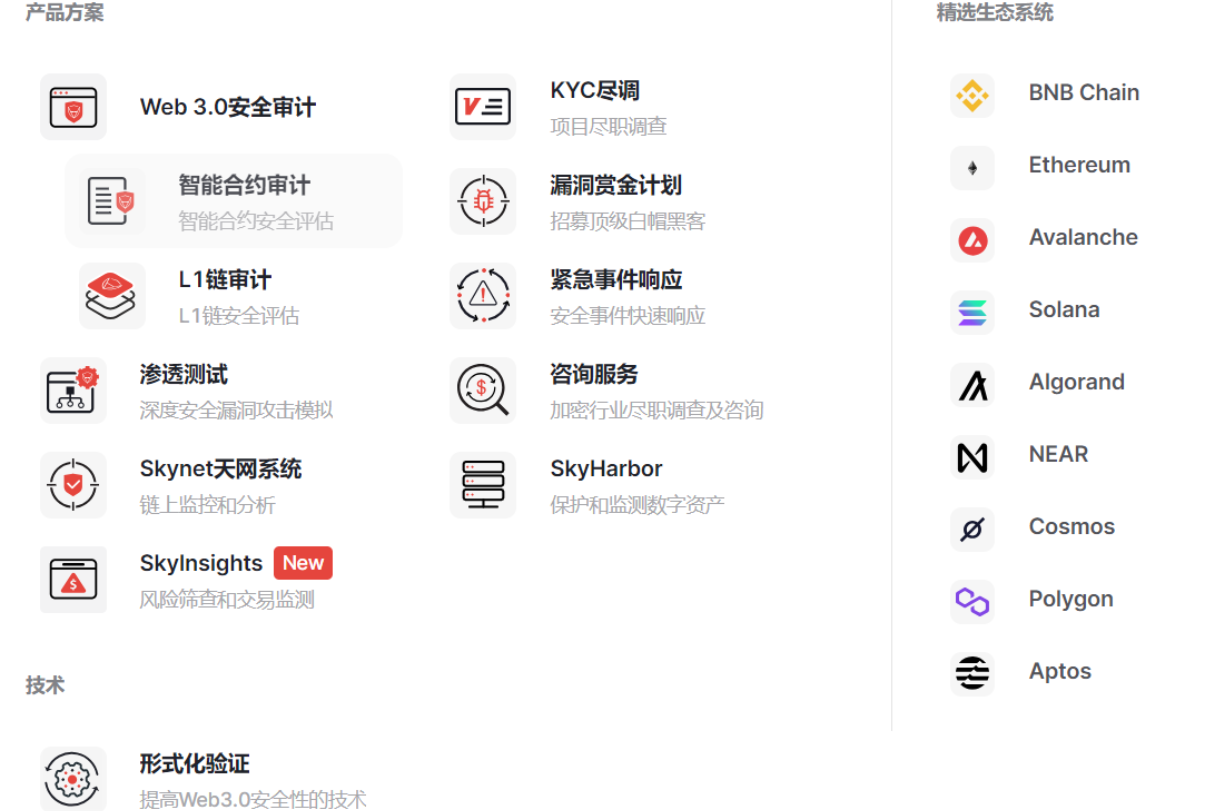The height and width of the screenshot is (811, 1209).
Task: Select Ethereum ecosystem link
Action: [1080, 165]
